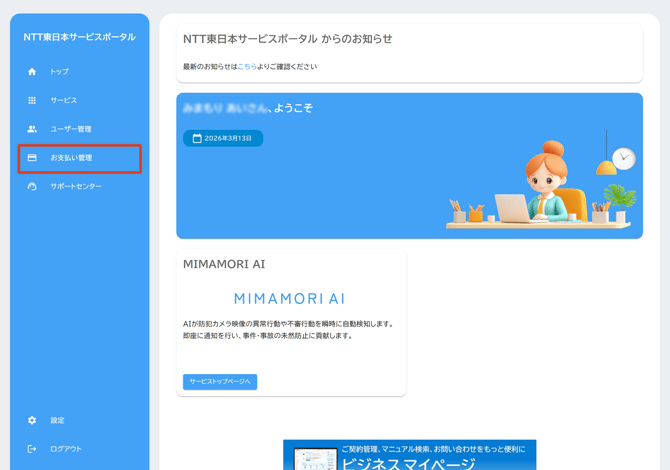This screenshot has height=470, width=670.
Task: Click the grid icon beside サービス
Action: pos(32,100)
